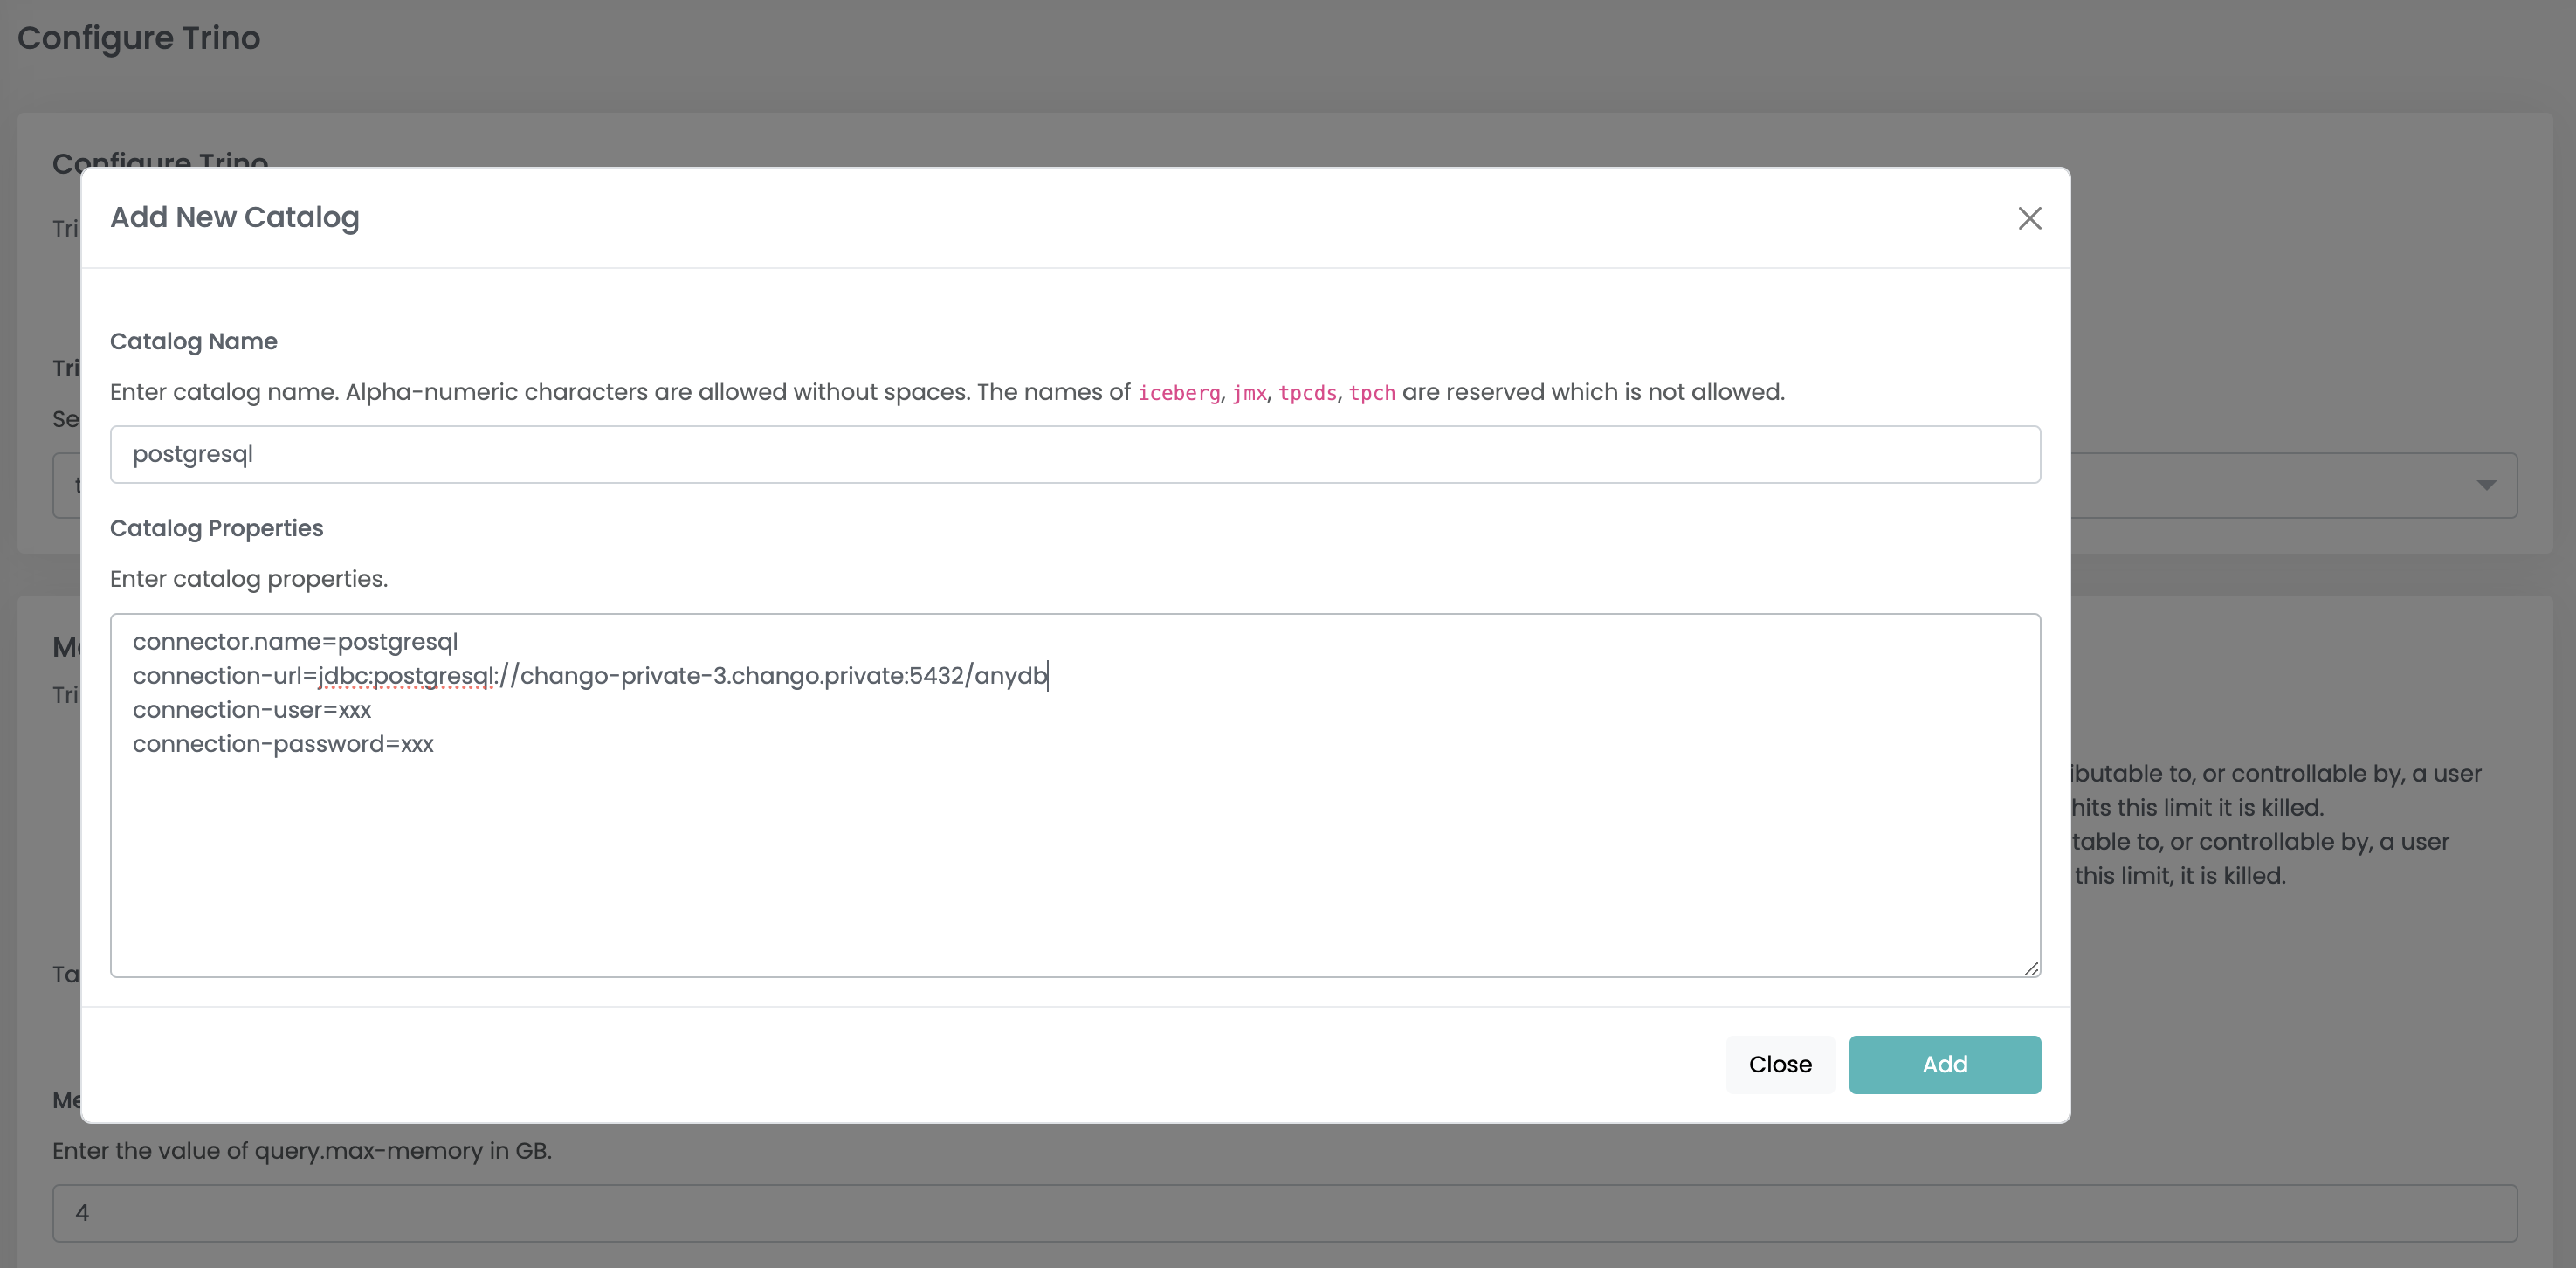The height and width of the screenshot is (1268, 2576).
Task: Click the reserved name 'tpcds'
Action: (x=1307, y=393)
